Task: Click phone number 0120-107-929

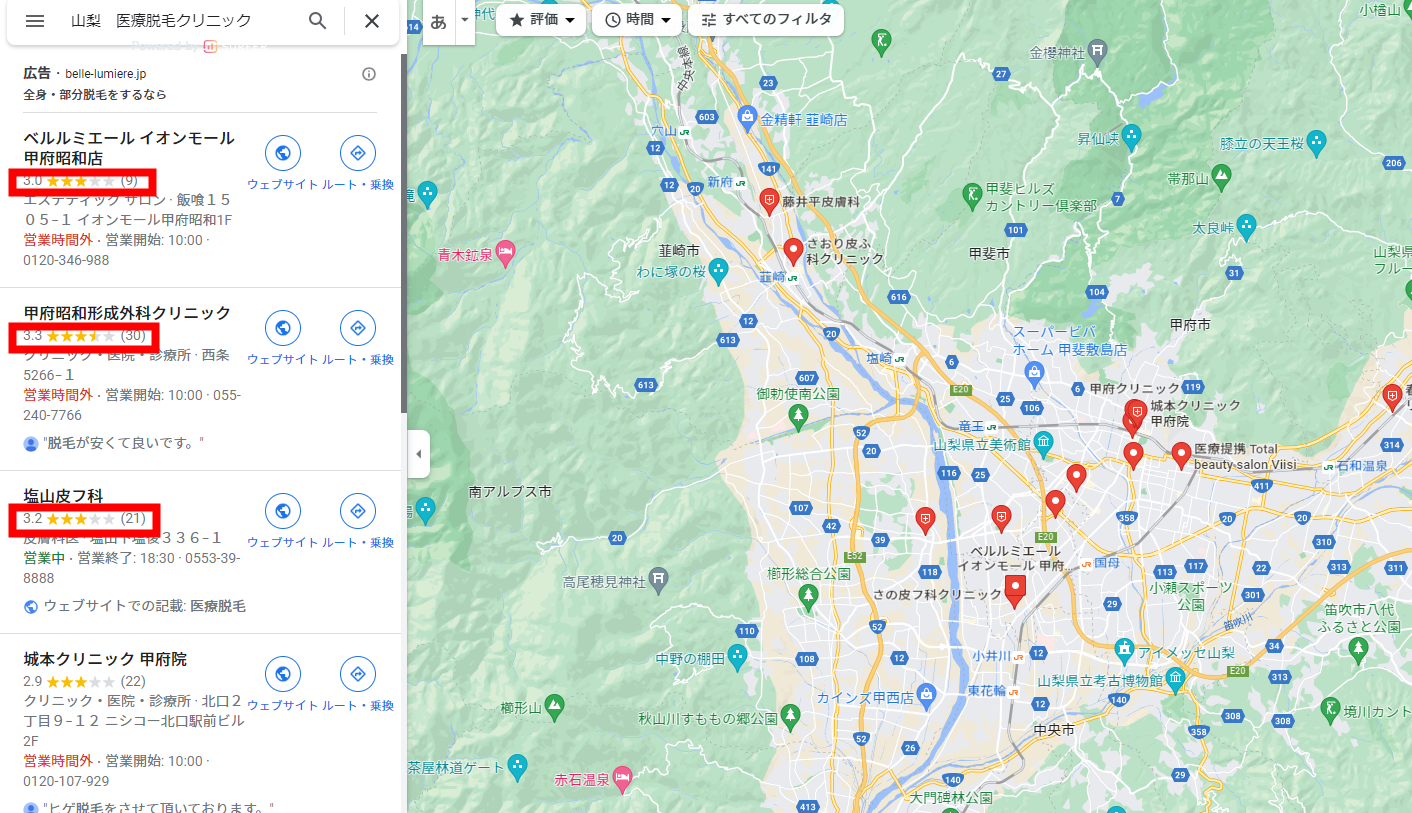Action: click(x=66, y=781)
